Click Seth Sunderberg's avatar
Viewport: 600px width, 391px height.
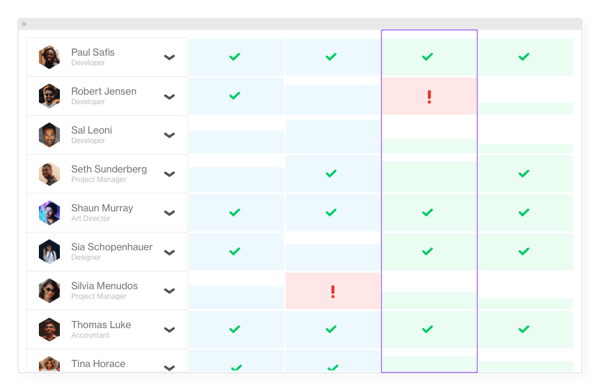49,174
